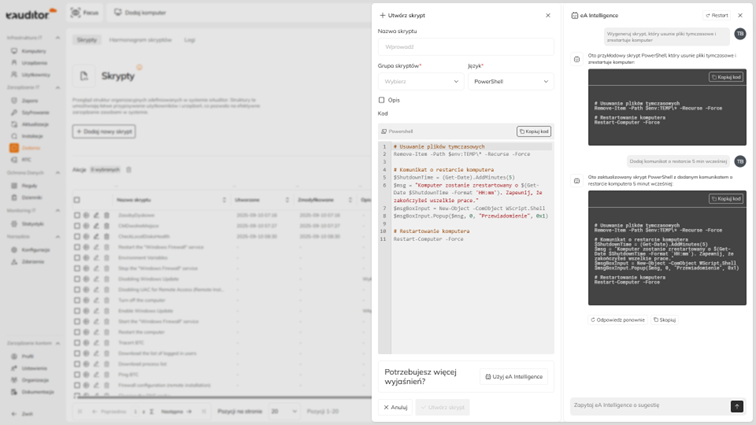Copy code from the script editor
Screen dimensions: 756x425
533,131
